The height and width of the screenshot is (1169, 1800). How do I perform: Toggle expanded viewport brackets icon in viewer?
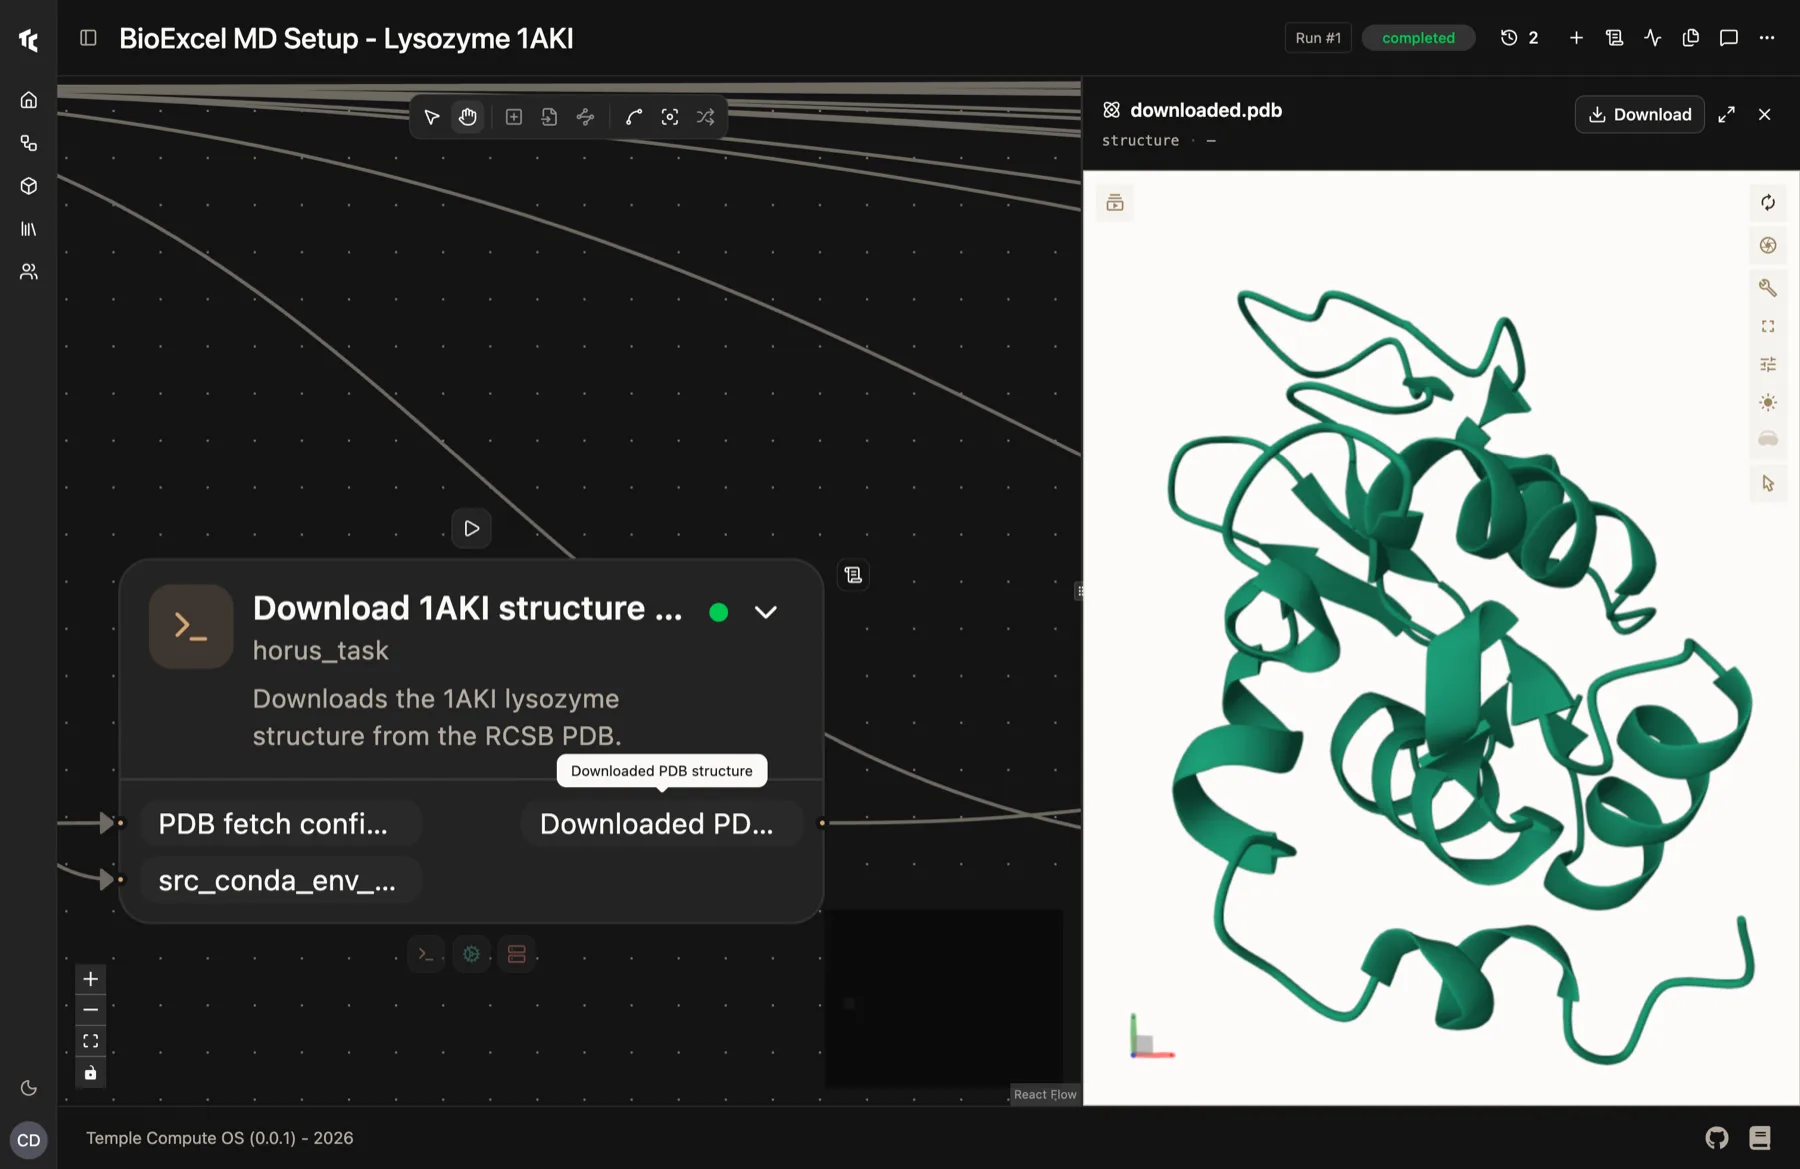[x=1768, y=327]
